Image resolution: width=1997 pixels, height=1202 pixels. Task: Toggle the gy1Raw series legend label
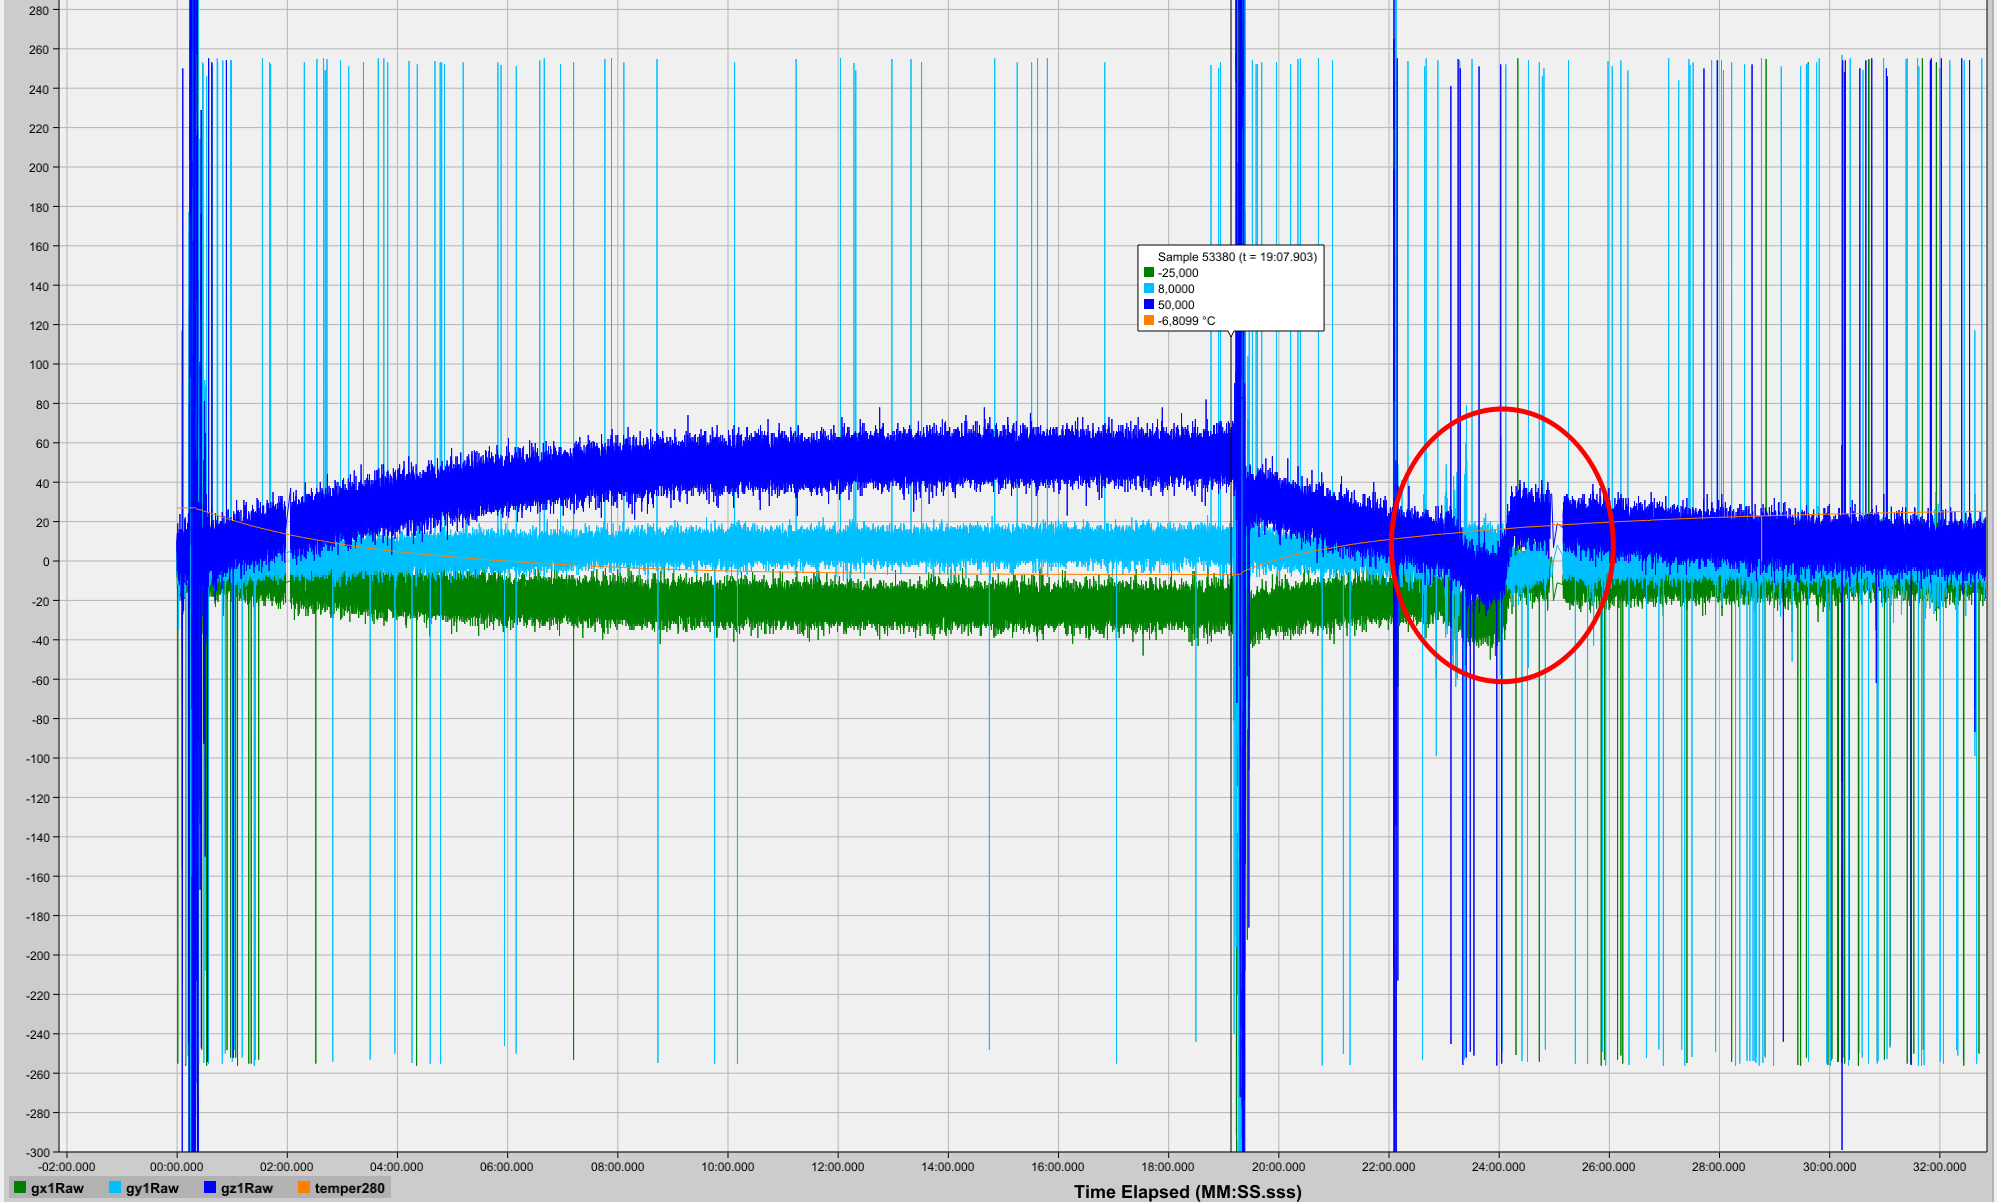click(x=152, y=1188)
